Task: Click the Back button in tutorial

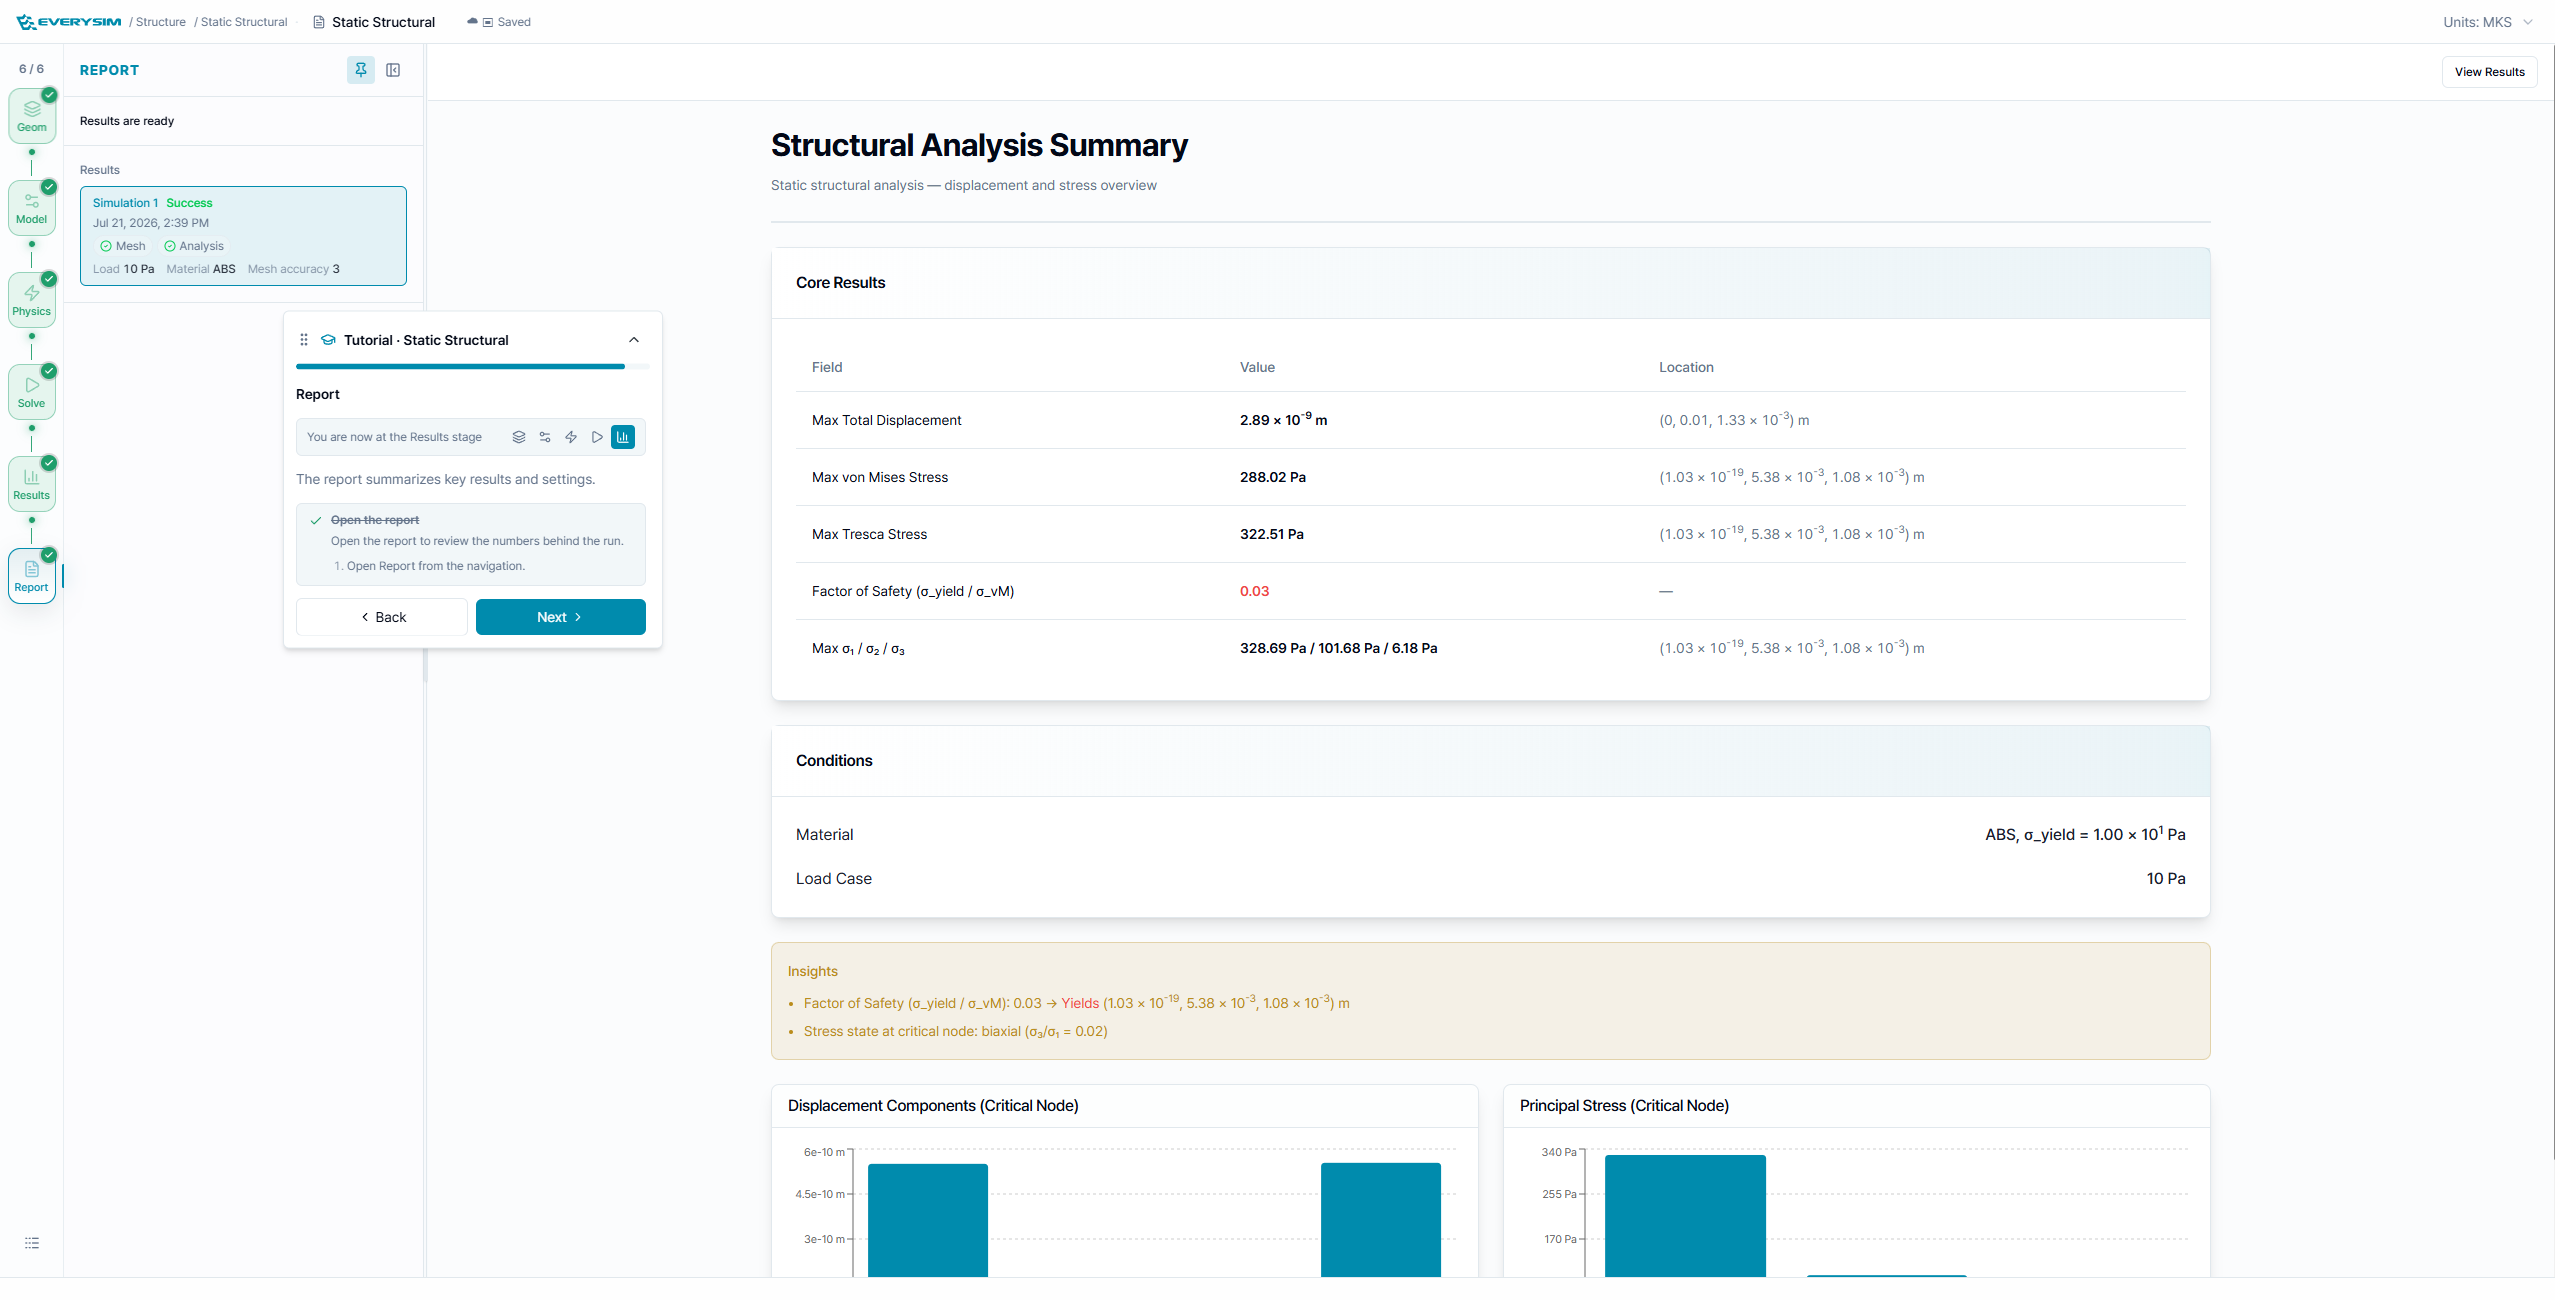Action: pyautogui.click(x=382, y=617)
